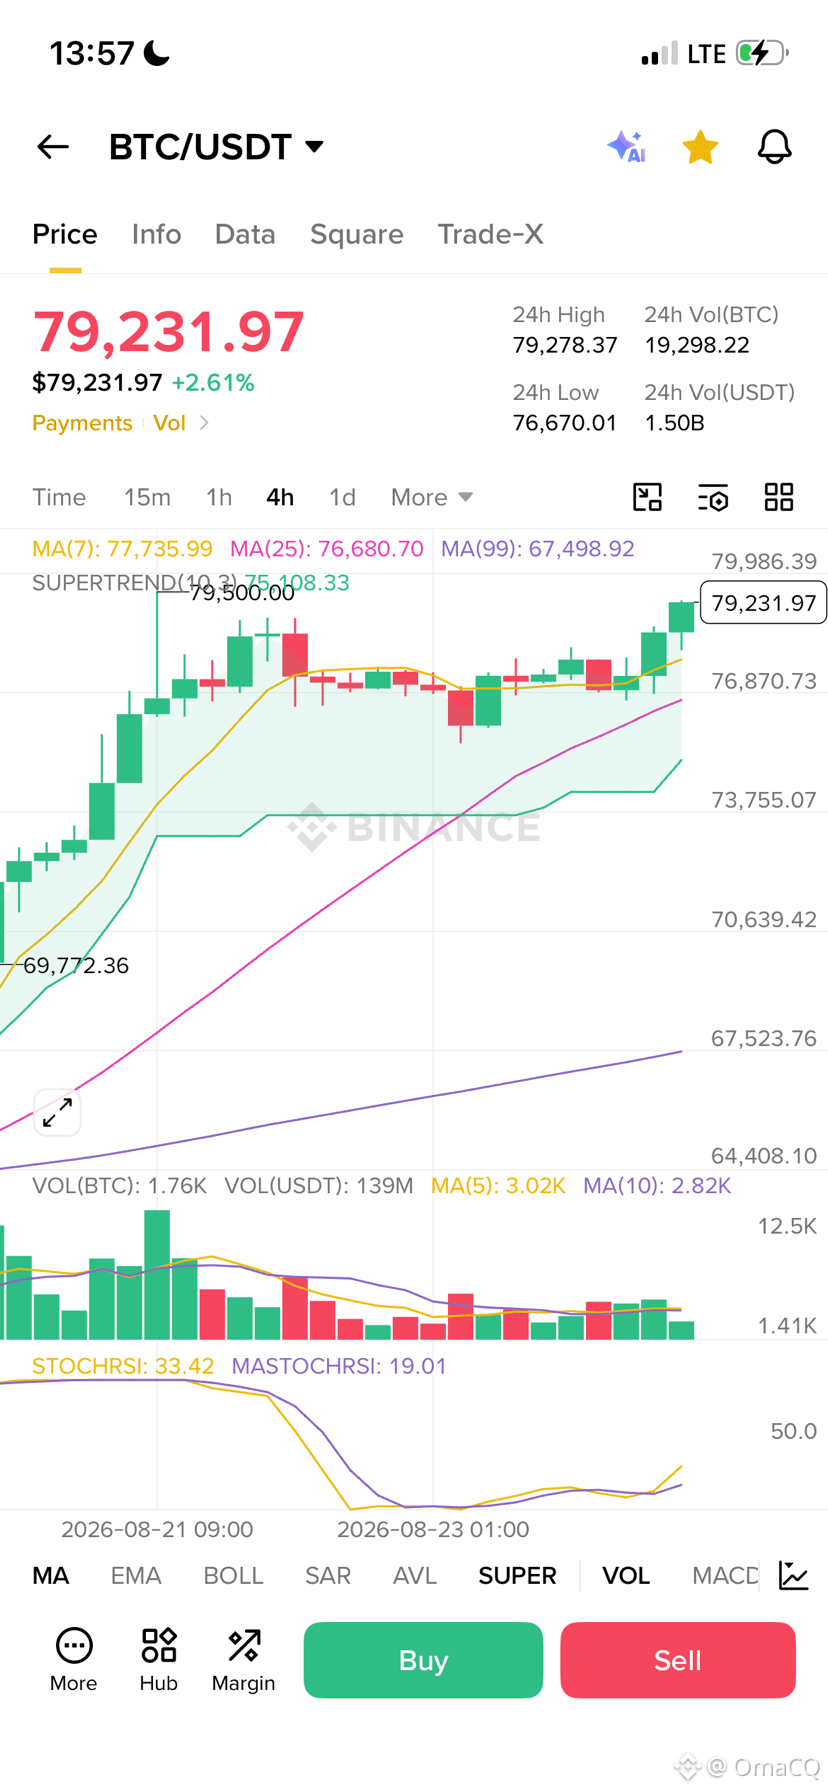Tap the STOCHRSI: 33.42 label
Image resolution: width=828 pixels, height=1792 pixels.
point(123,1366)
